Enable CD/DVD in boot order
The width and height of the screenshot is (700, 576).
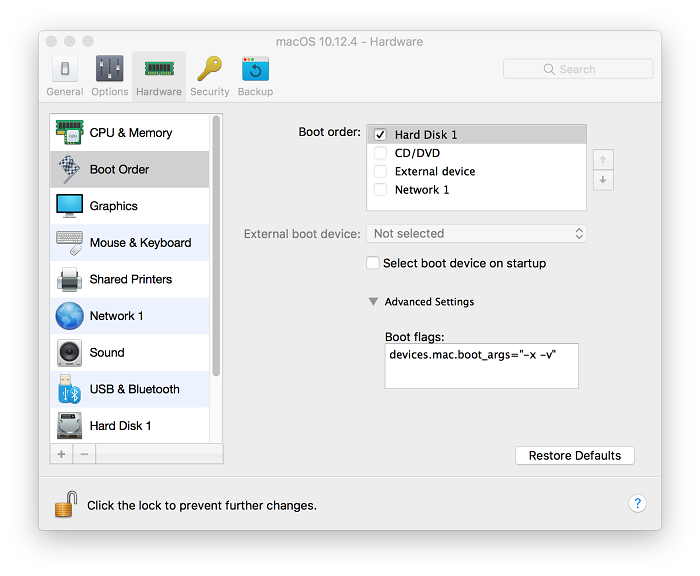pyautogui.click(x=380, y=153)
